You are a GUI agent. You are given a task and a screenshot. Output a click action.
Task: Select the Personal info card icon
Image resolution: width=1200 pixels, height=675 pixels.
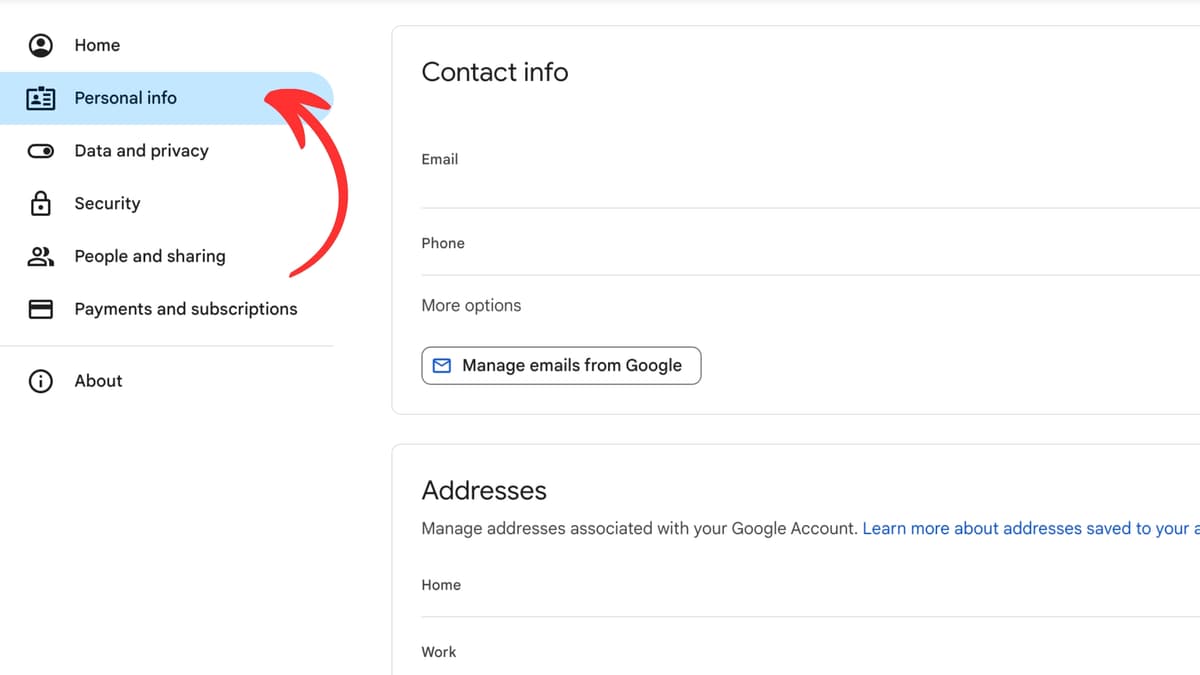[40, 98]
